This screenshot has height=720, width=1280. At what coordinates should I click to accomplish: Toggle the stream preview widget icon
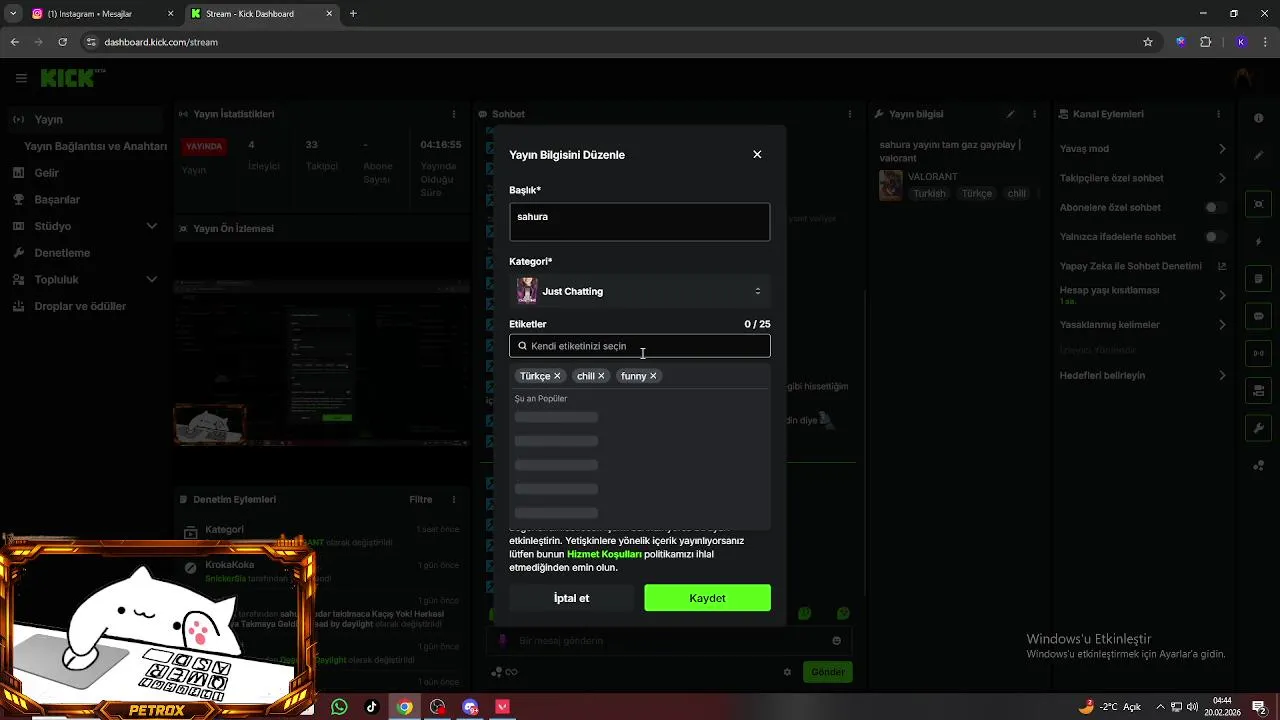point(1259,204)
